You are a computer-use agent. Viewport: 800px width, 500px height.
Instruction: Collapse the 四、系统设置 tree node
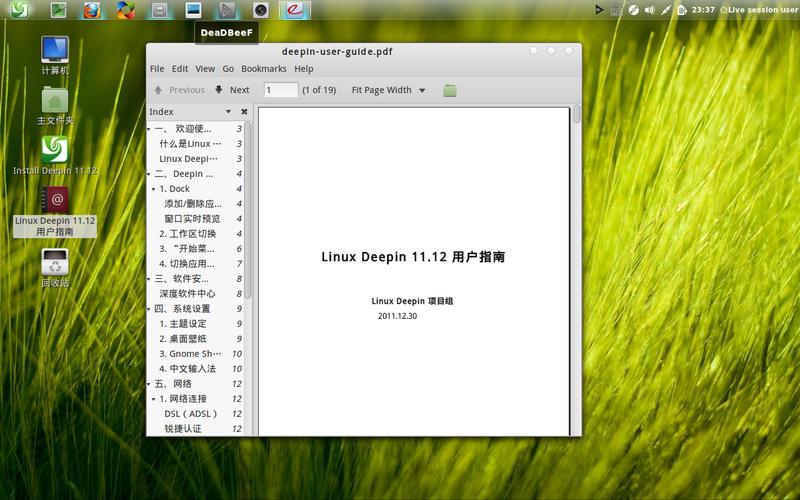coord(149,309)
